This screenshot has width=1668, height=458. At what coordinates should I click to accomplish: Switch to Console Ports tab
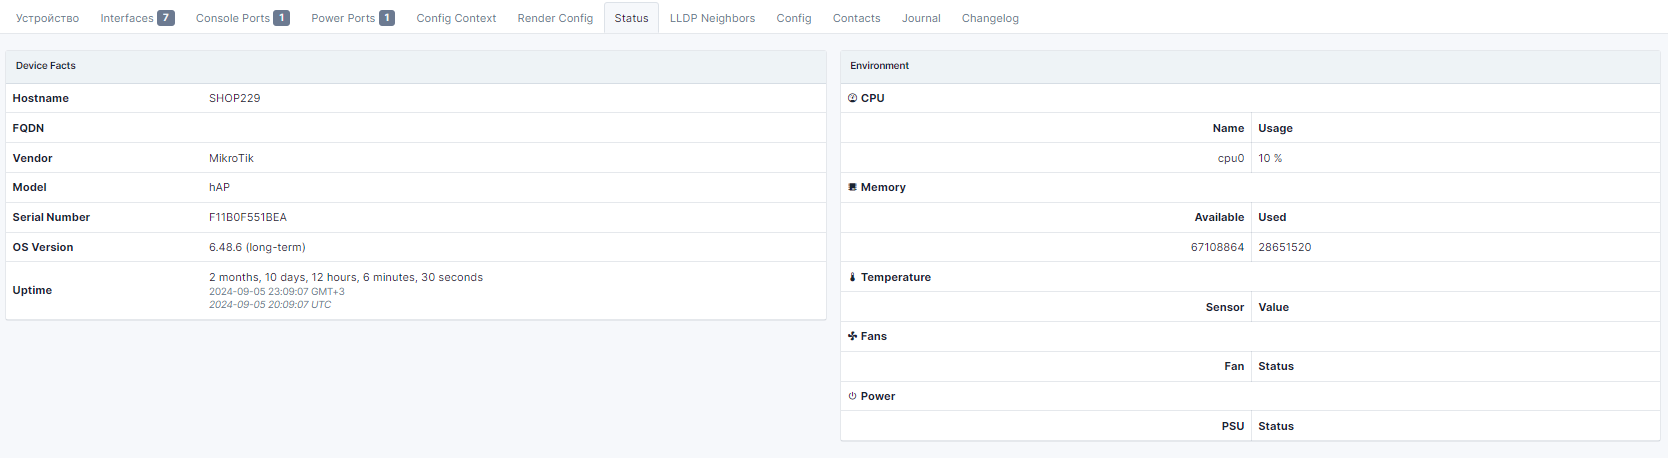(x=242, y=18)
